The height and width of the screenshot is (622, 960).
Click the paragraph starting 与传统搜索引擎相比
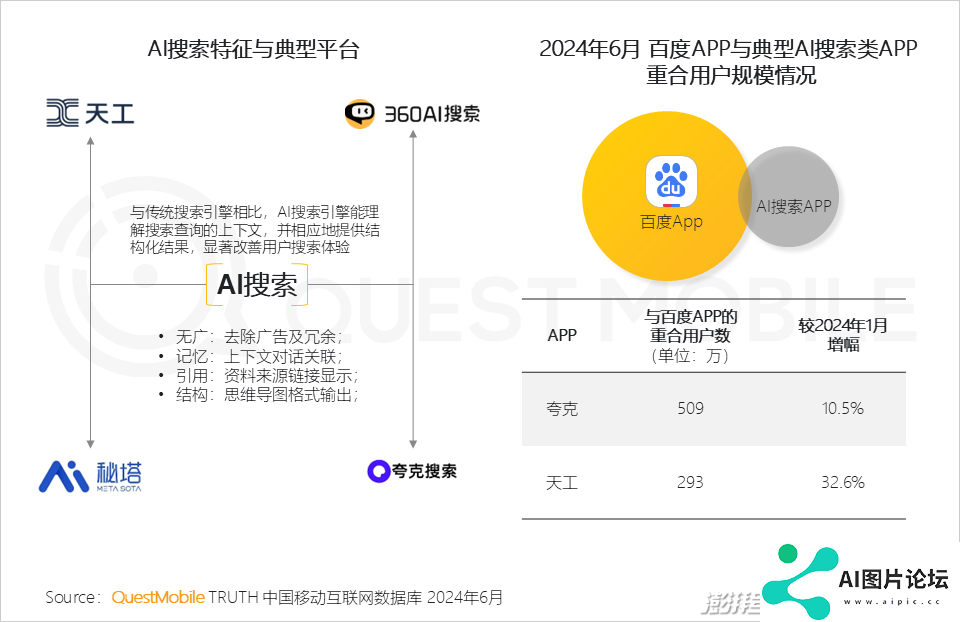click(x=255, y=230)
